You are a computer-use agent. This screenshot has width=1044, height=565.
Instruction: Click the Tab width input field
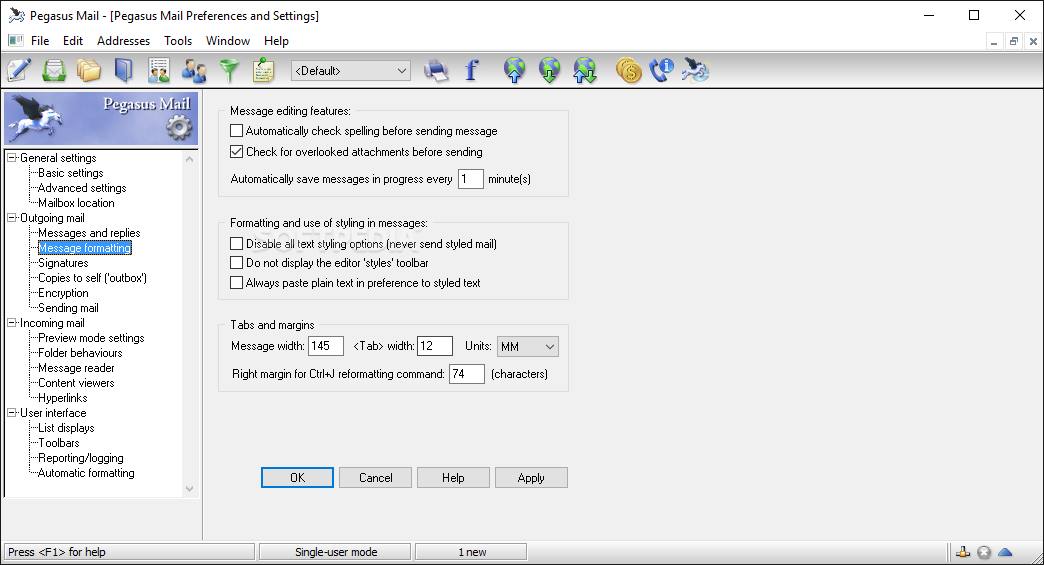[435, 346]
